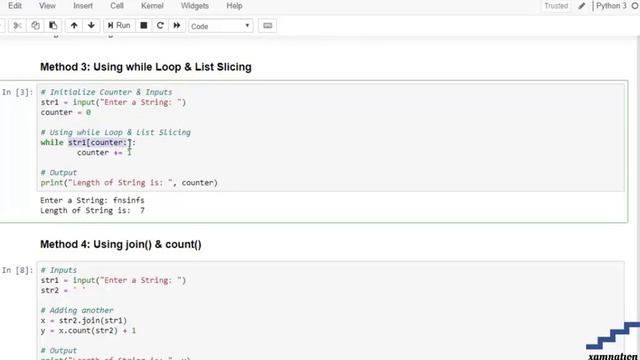The width and height of the screenshot is (640, 360).
Task: Run the selected cell
Action: click(119, 26)
